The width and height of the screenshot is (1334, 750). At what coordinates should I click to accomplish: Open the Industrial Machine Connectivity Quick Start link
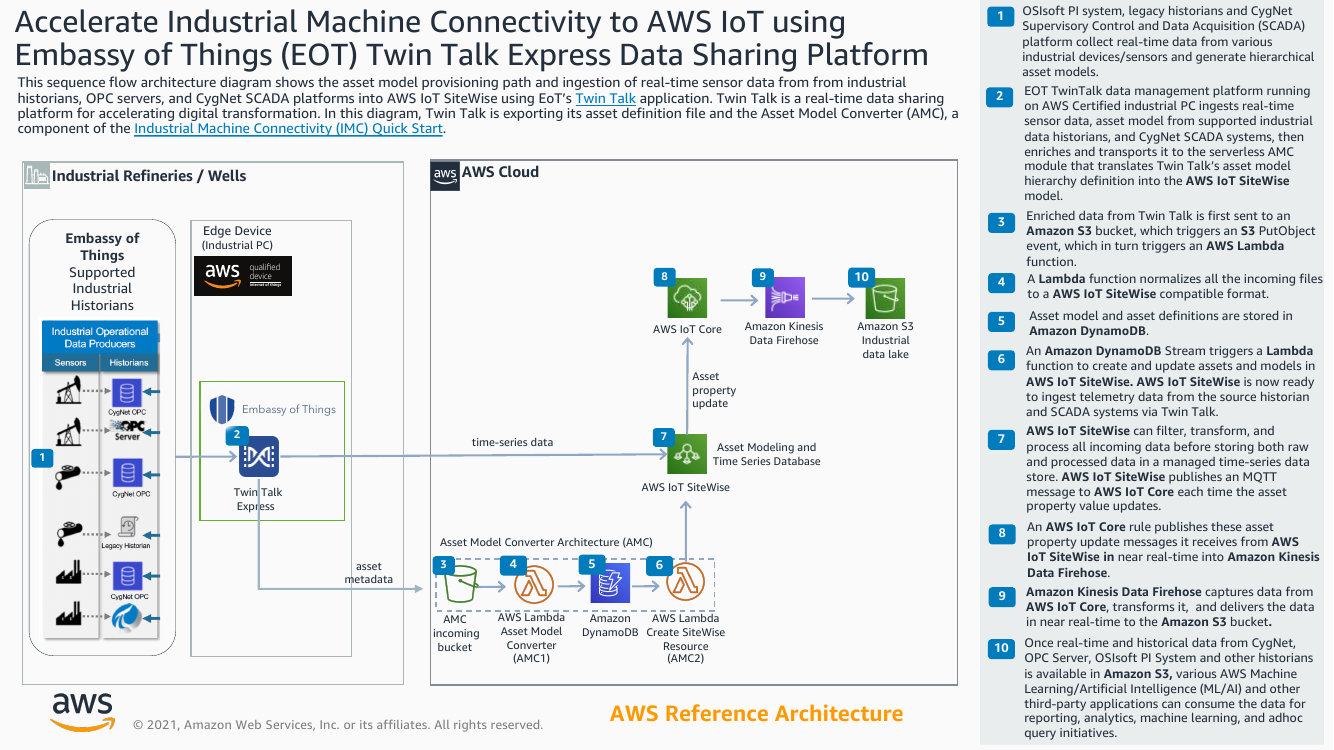click(x=288, y=128)
